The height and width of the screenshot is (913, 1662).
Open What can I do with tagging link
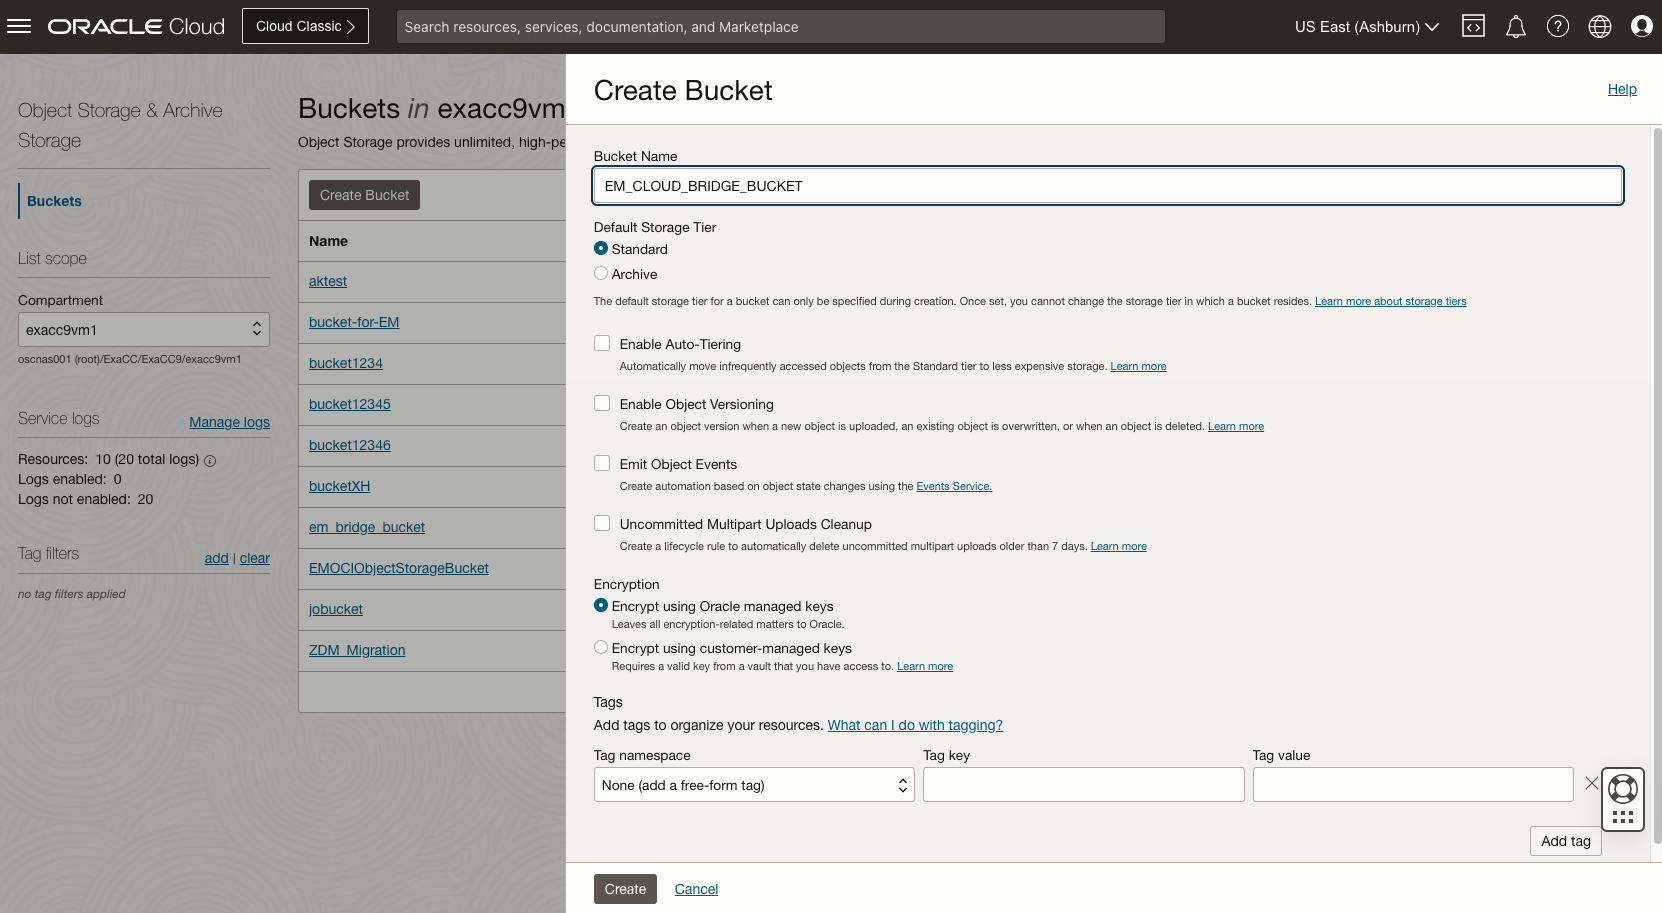(915, 725)
